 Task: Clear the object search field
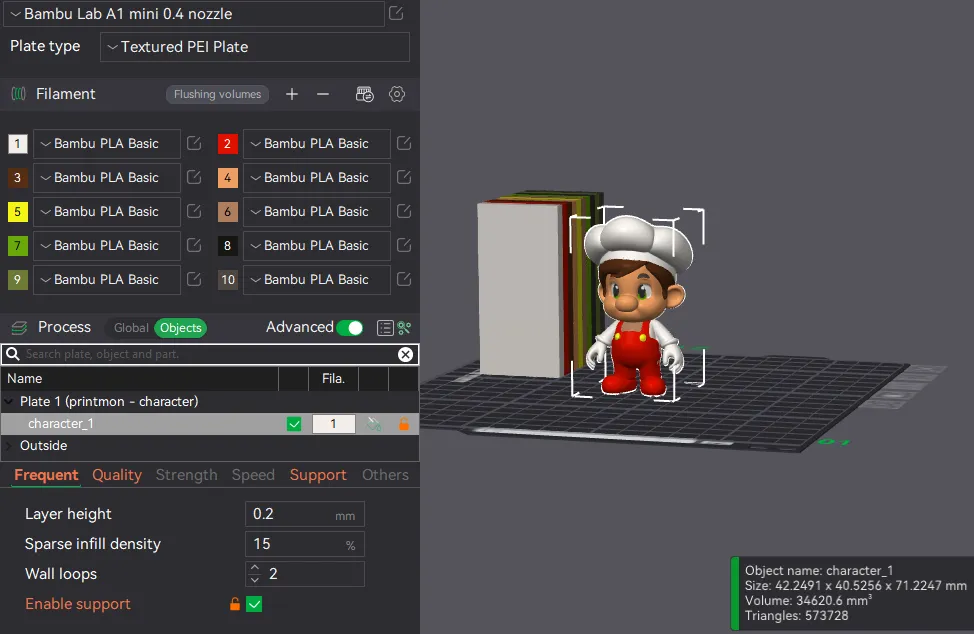[405, 354]
